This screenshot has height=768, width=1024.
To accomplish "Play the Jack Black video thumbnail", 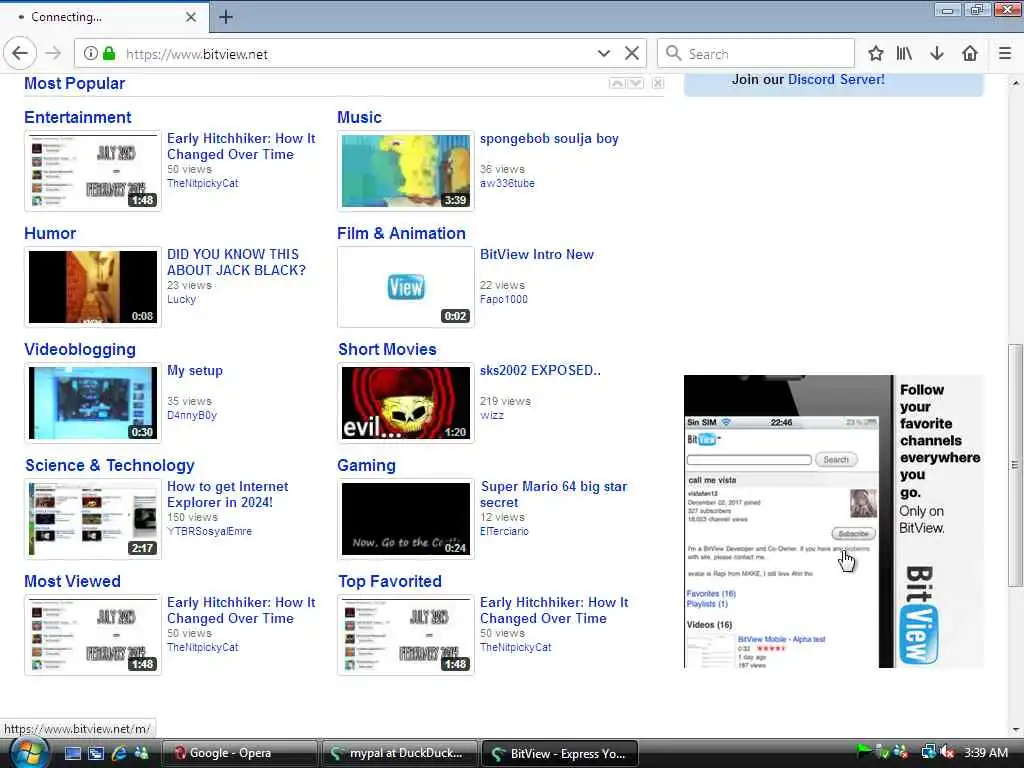I will point(93,287).
